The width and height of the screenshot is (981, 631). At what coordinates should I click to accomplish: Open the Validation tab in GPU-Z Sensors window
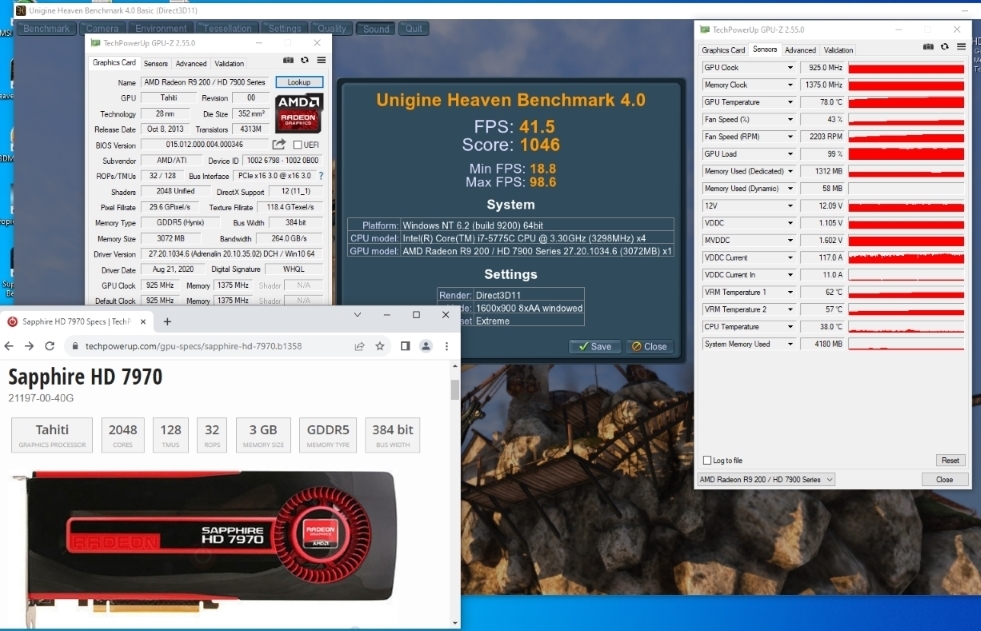838,50
